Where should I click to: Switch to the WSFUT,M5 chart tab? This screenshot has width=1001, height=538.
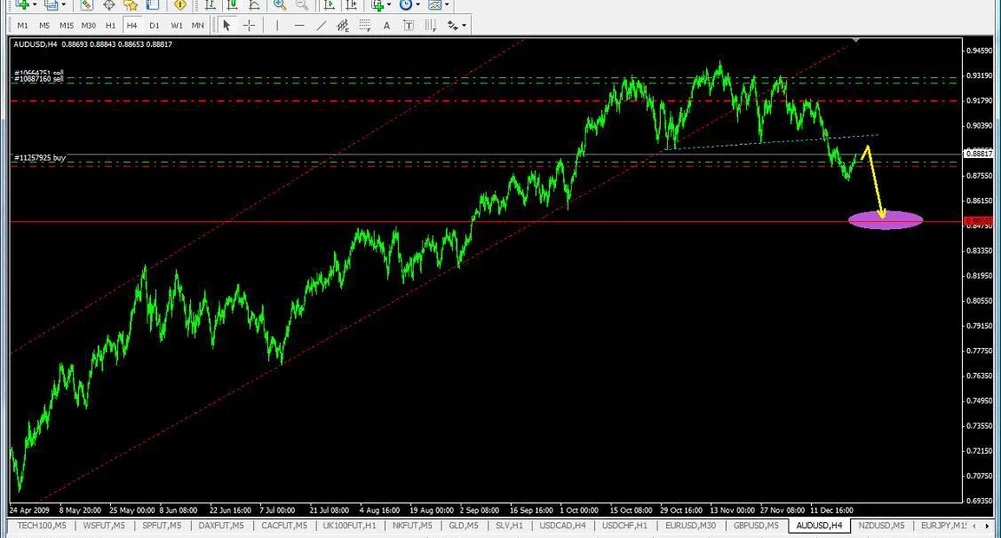point(105,525)
